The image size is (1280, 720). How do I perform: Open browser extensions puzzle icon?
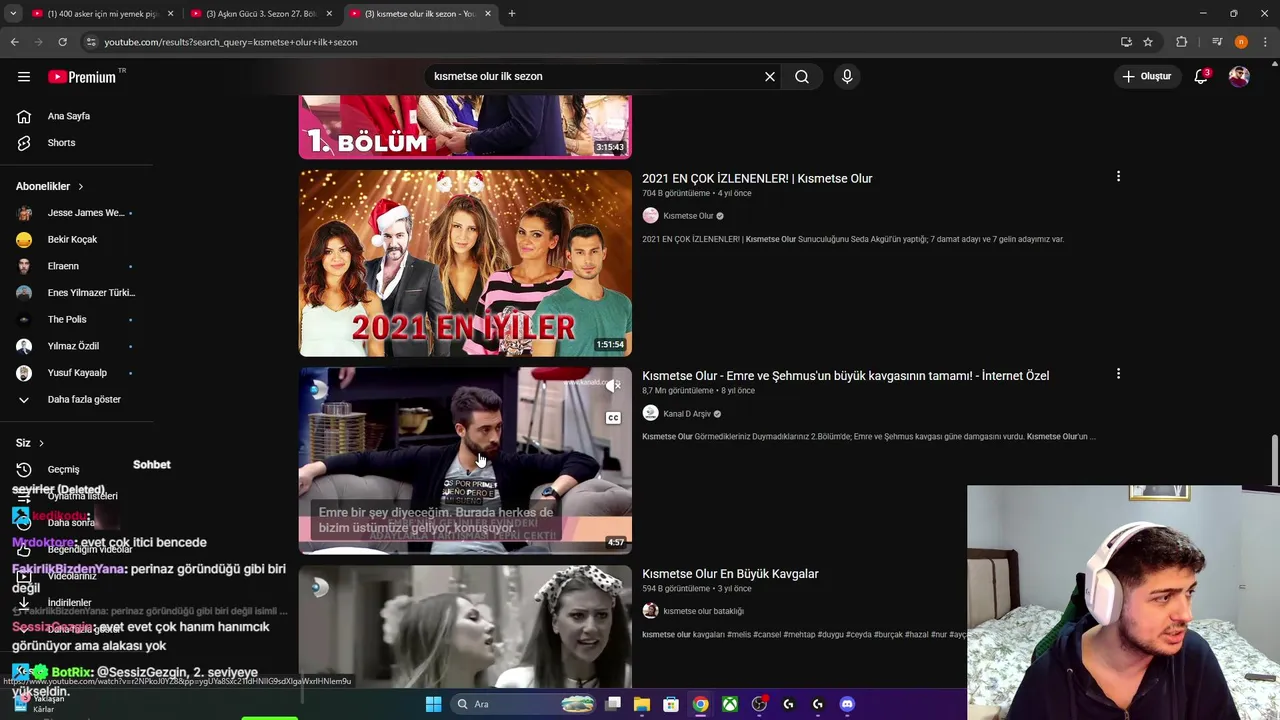point(1182,42)
